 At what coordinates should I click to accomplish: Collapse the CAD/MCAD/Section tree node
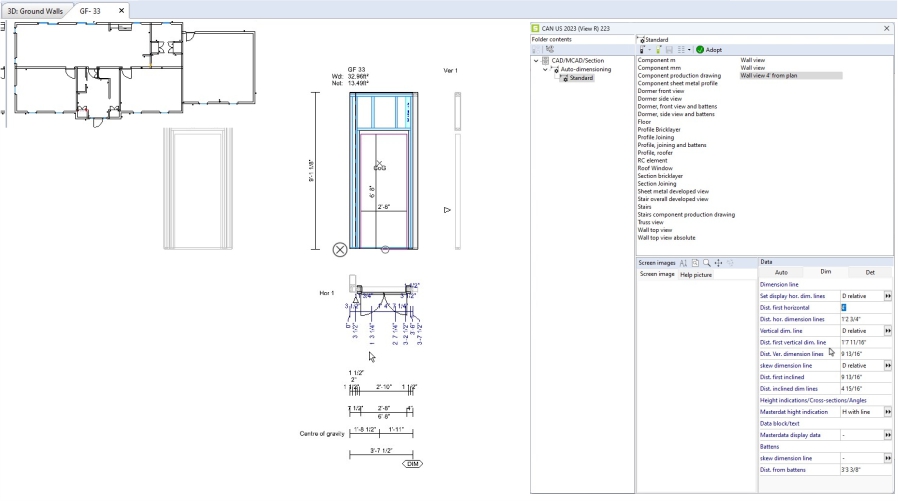(x=537, y=60)
